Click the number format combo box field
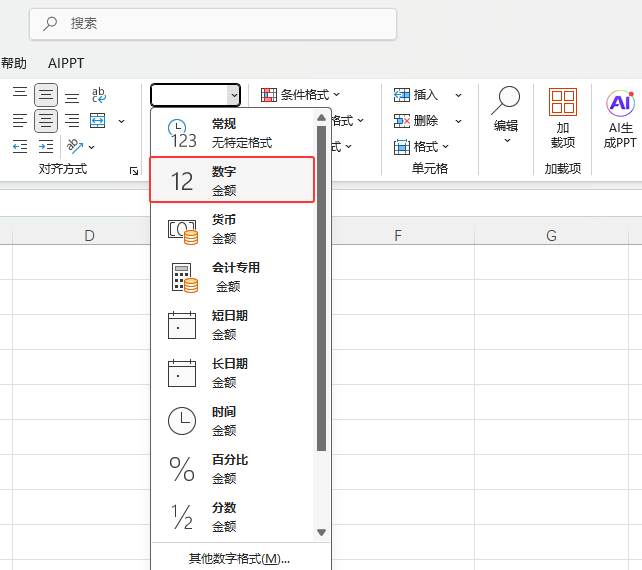This screenshot has width=642, height=570. coord(189,95)
